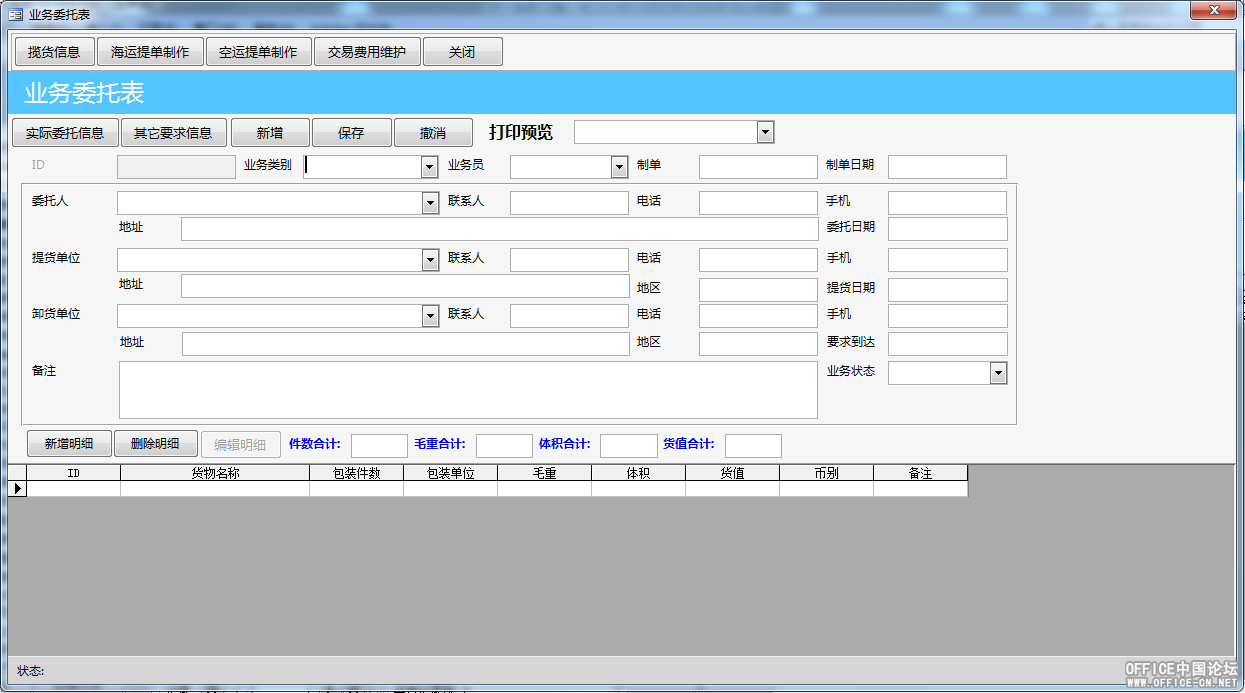Click the 委托人 手机 field
Image resolution: width=1245 pixels, height=693 pixels.
tap(948, 203)
